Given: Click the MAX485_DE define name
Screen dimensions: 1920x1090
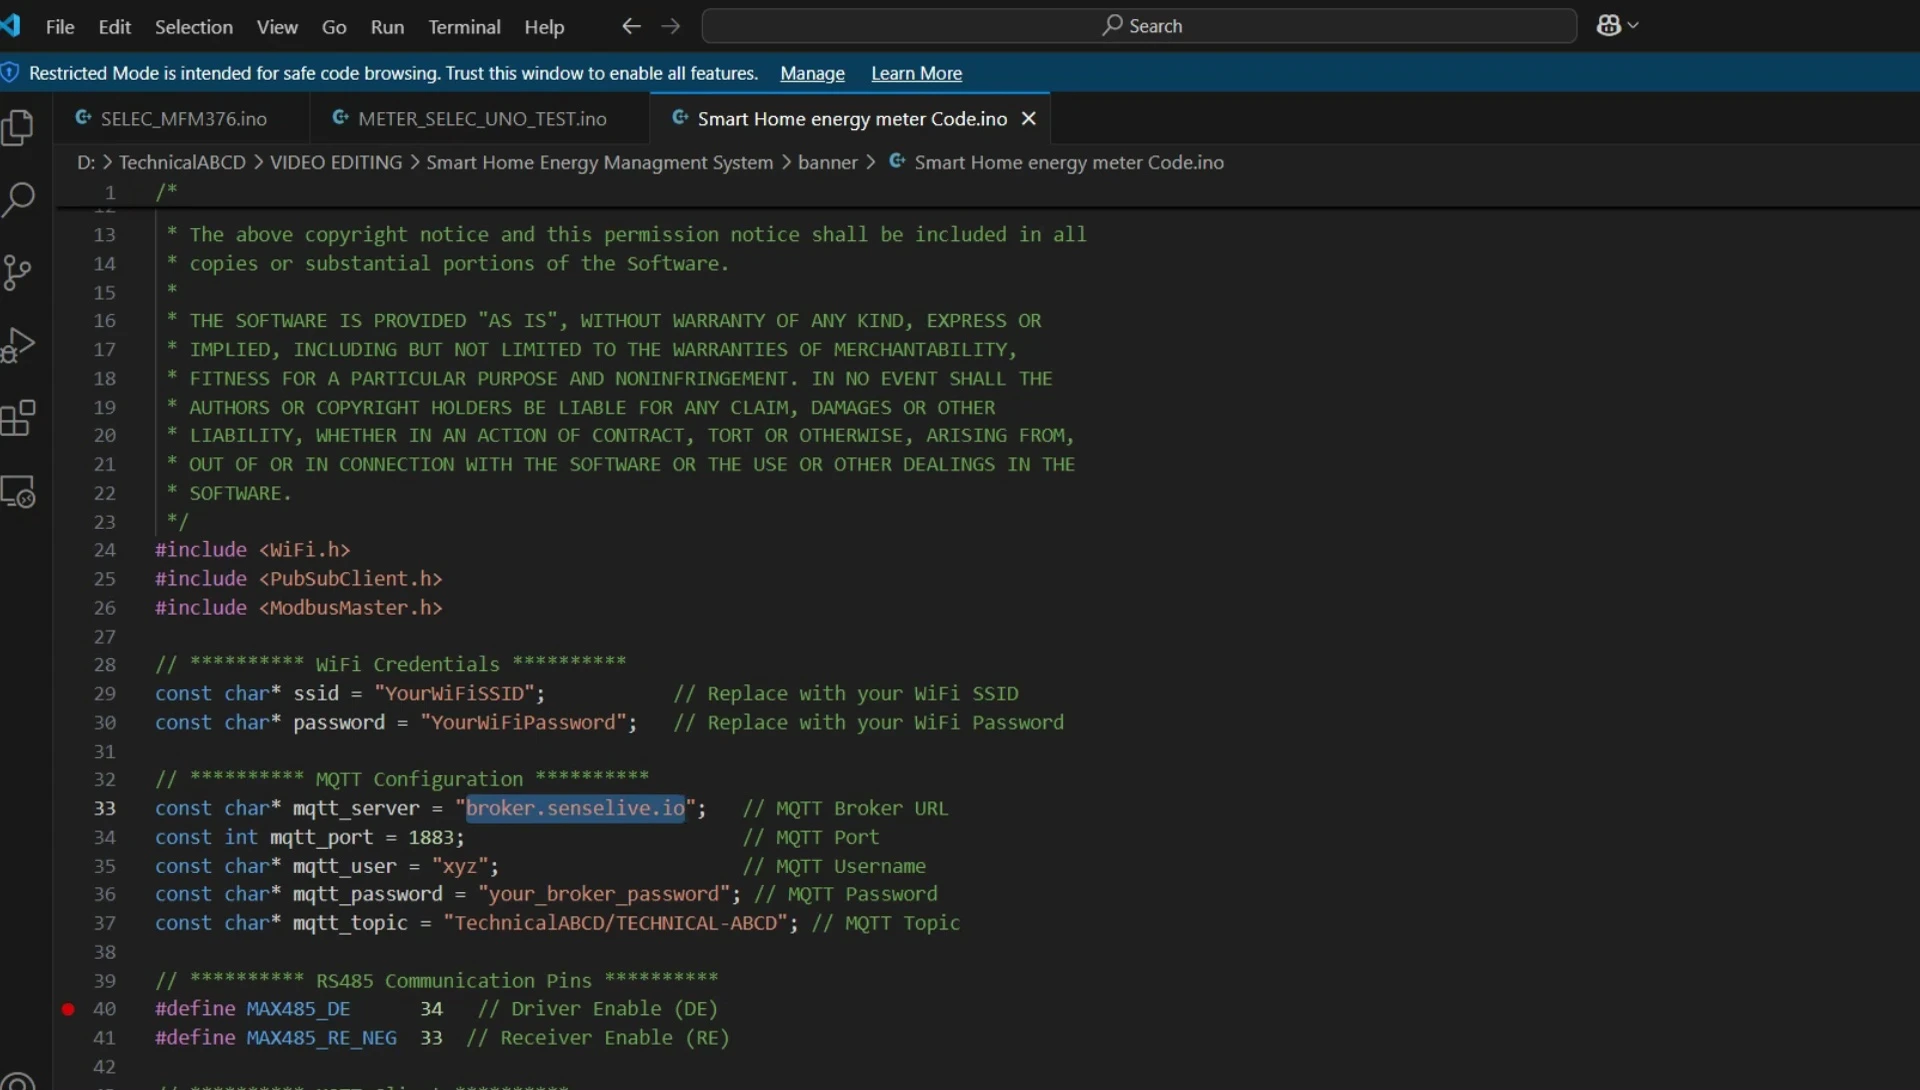Looking at the screenshot, I should click(x=299, y=1009).
